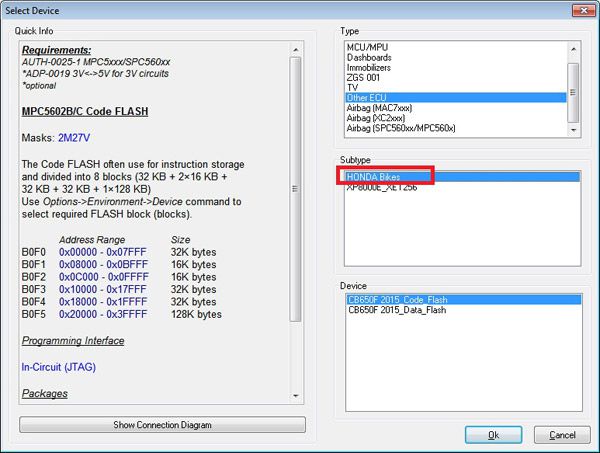Choose Airbag (MAC7xxx) type
This screenshot has width=600, height=453.
(384, 109)
